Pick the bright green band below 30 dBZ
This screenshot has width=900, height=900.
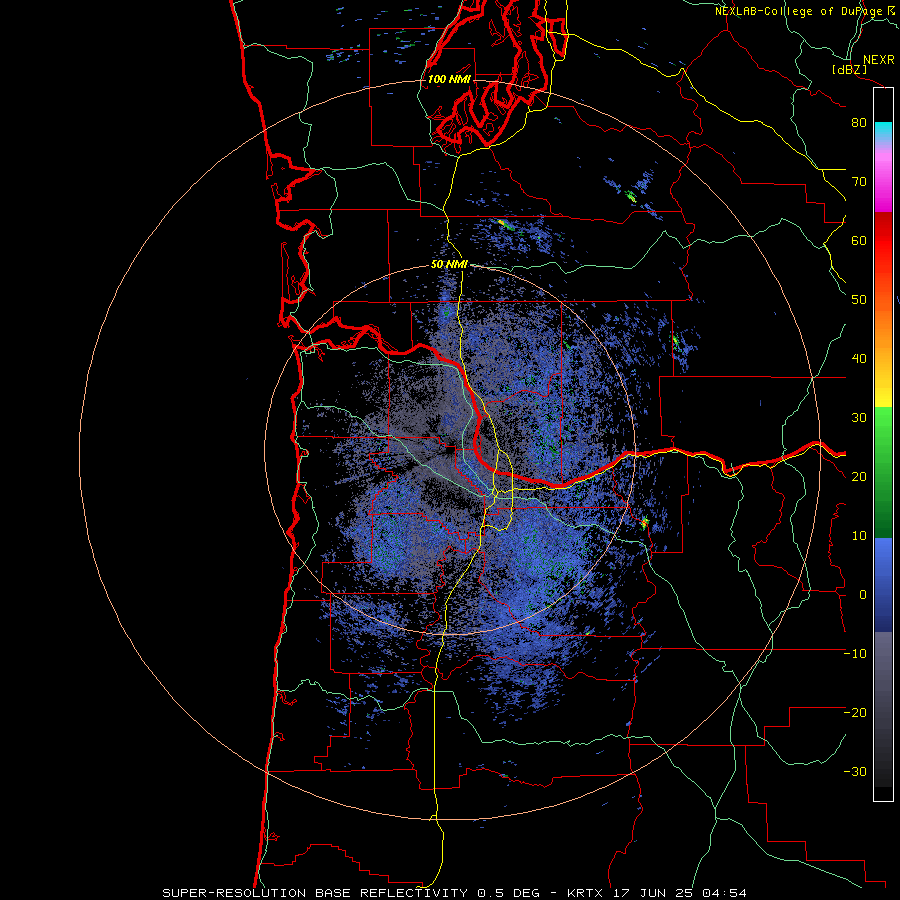883,436
